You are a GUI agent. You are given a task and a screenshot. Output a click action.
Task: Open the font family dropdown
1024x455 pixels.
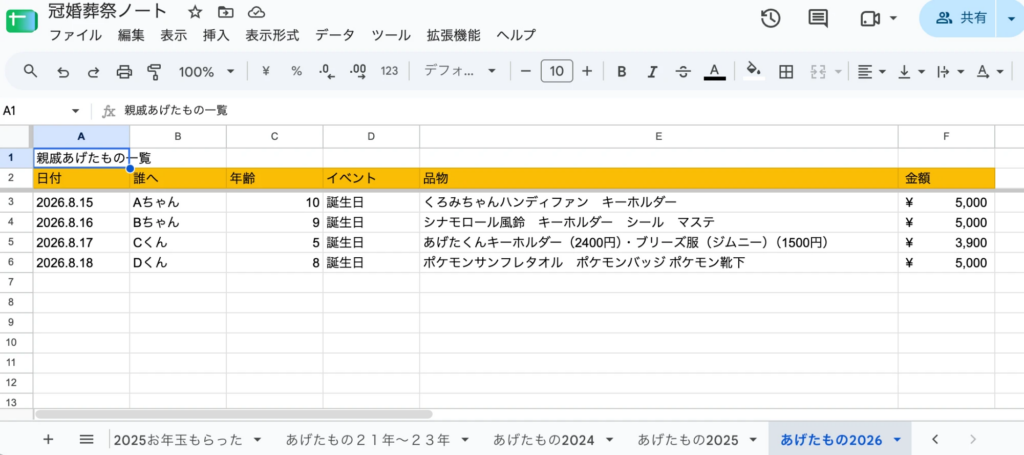tap(460, 71)
